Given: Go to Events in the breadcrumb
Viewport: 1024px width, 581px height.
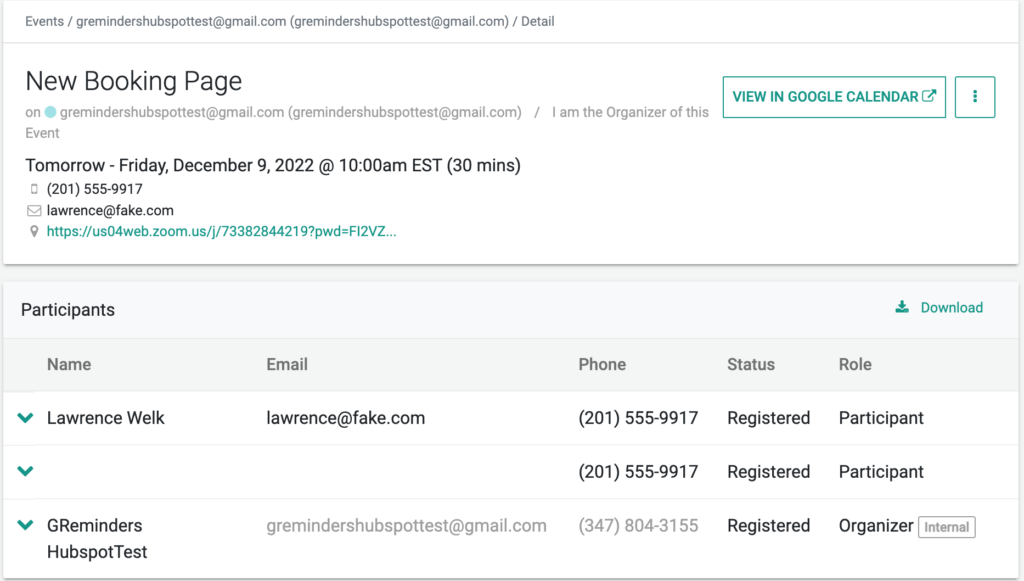Looking at the screenshot, I should pyautogui.click(x=44, y=21).
